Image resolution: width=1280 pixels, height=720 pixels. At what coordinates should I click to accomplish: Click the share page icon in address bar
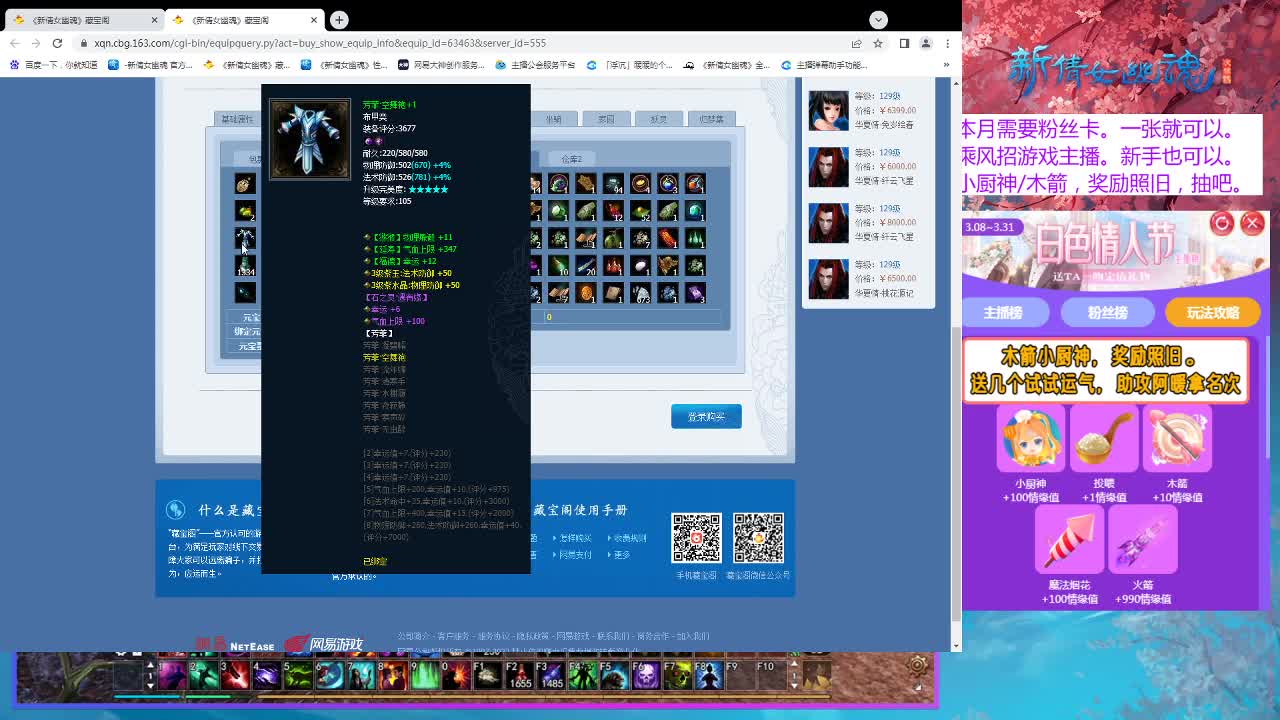click(856, 43)
